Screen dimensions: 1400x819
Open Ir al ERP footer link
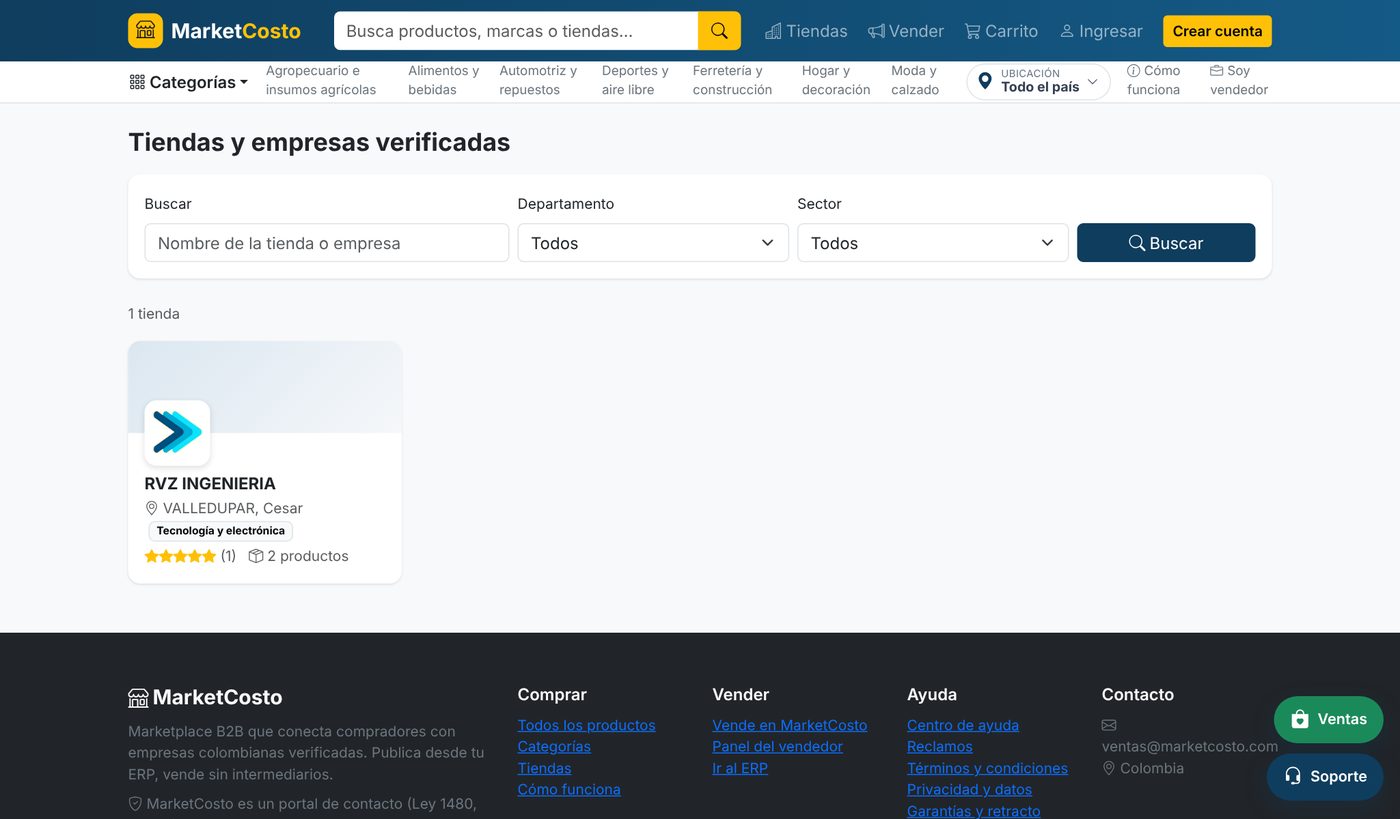point(740,768)
